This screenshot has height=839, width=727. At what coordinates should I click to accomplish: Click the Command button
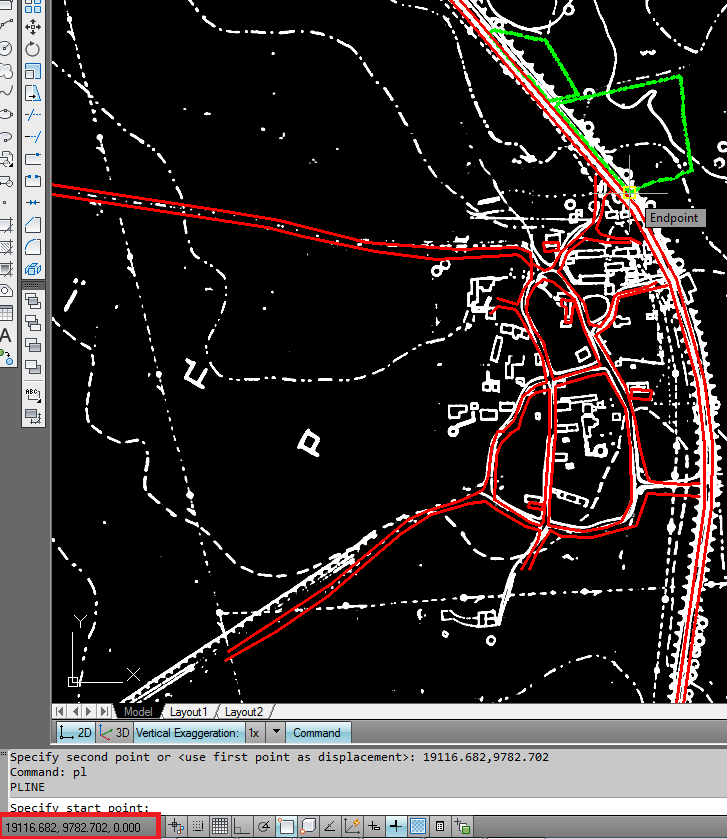[317, 733]
